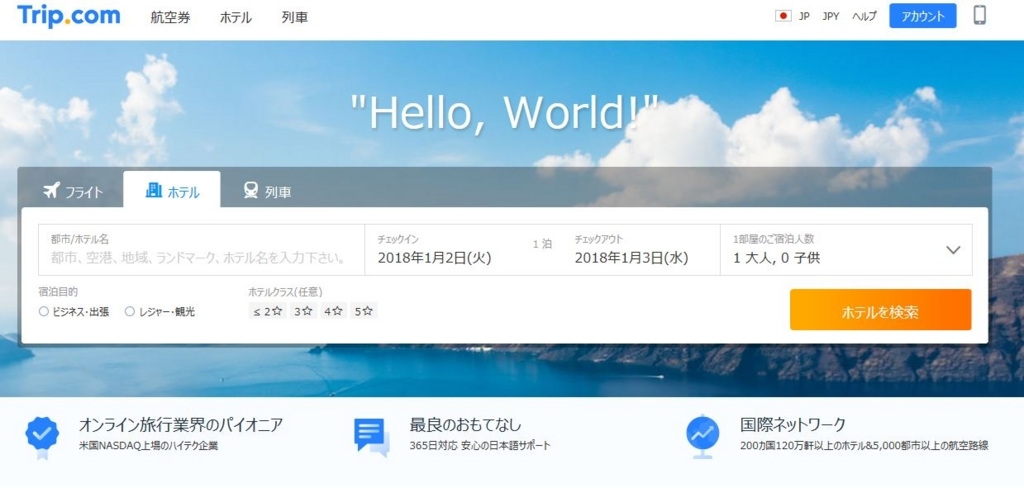Switch to the 列車 search tab
The height and width of the screenshot is (488, 1024).
[268, 191]
